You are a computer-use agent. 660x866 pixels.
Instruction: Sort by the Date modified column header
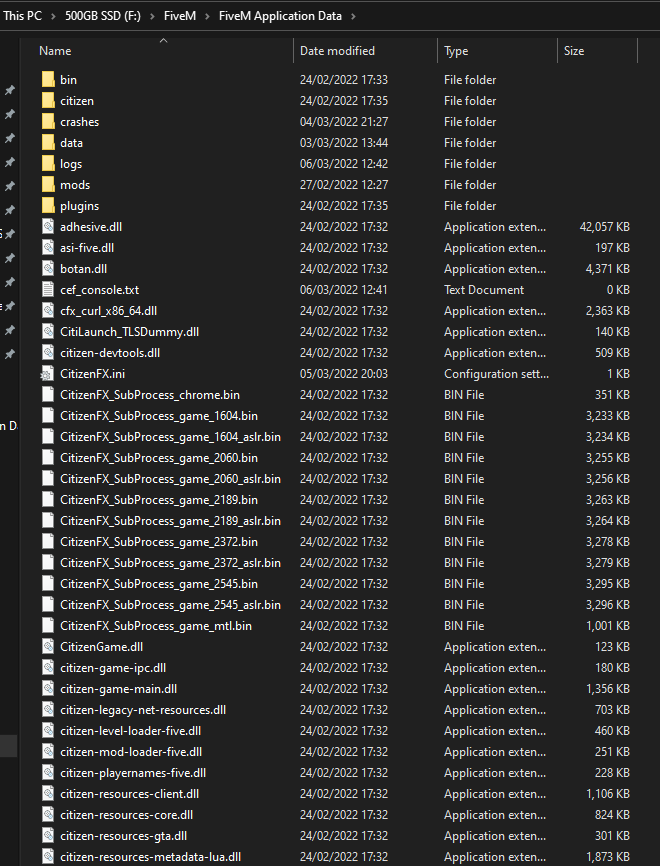coord(337,51)
